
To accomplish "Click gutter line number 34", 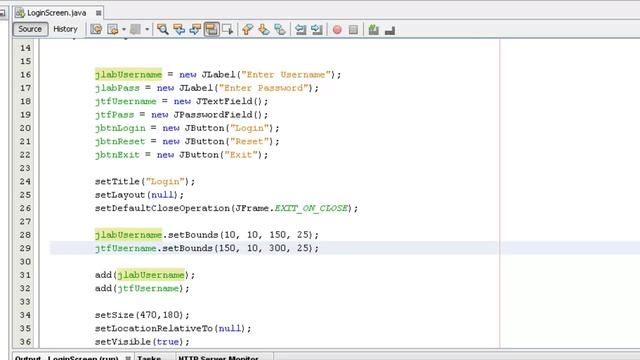I will tap(25, 315).
